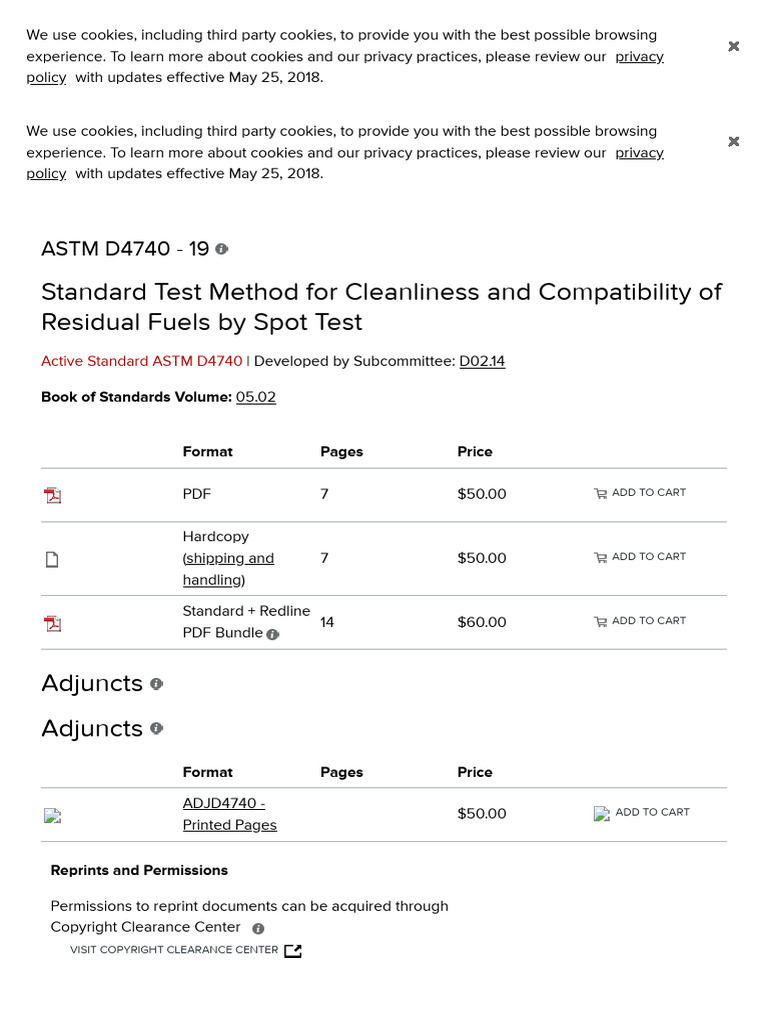768x1024 pixels.
Task: Click info icon next to ASTM D4740 - 19
Action: 222,249
